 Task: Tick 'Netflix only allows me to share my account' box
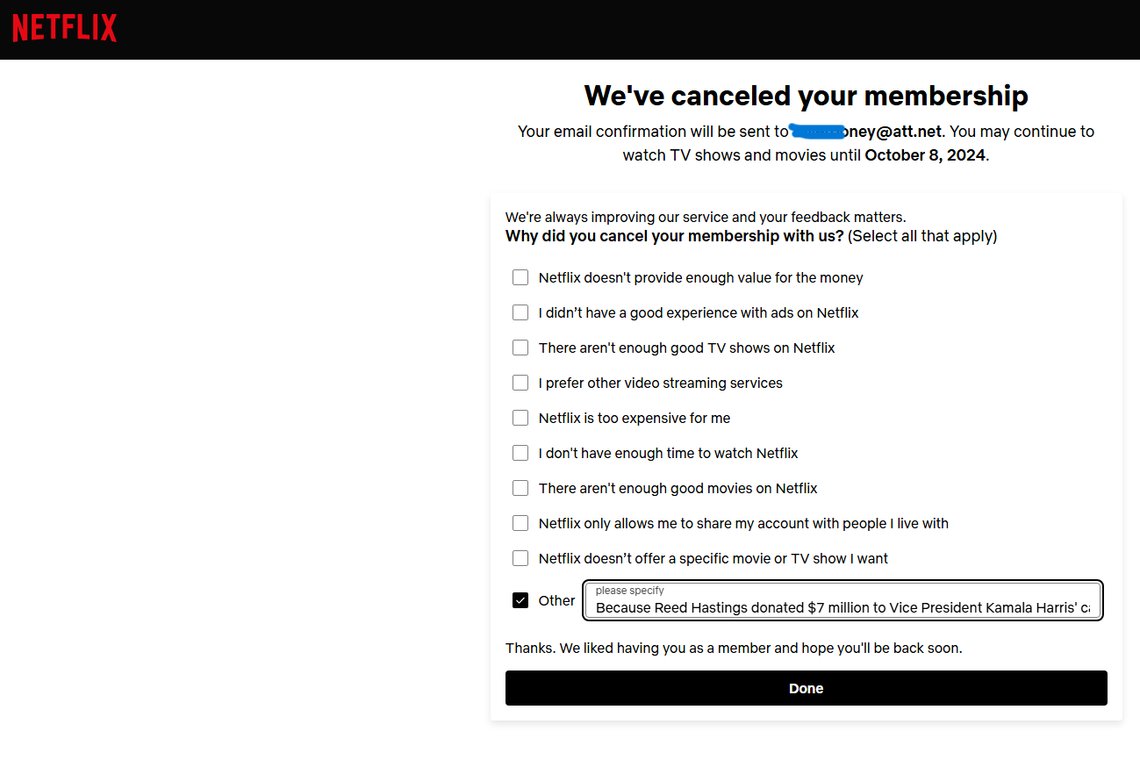coord(520,523)
